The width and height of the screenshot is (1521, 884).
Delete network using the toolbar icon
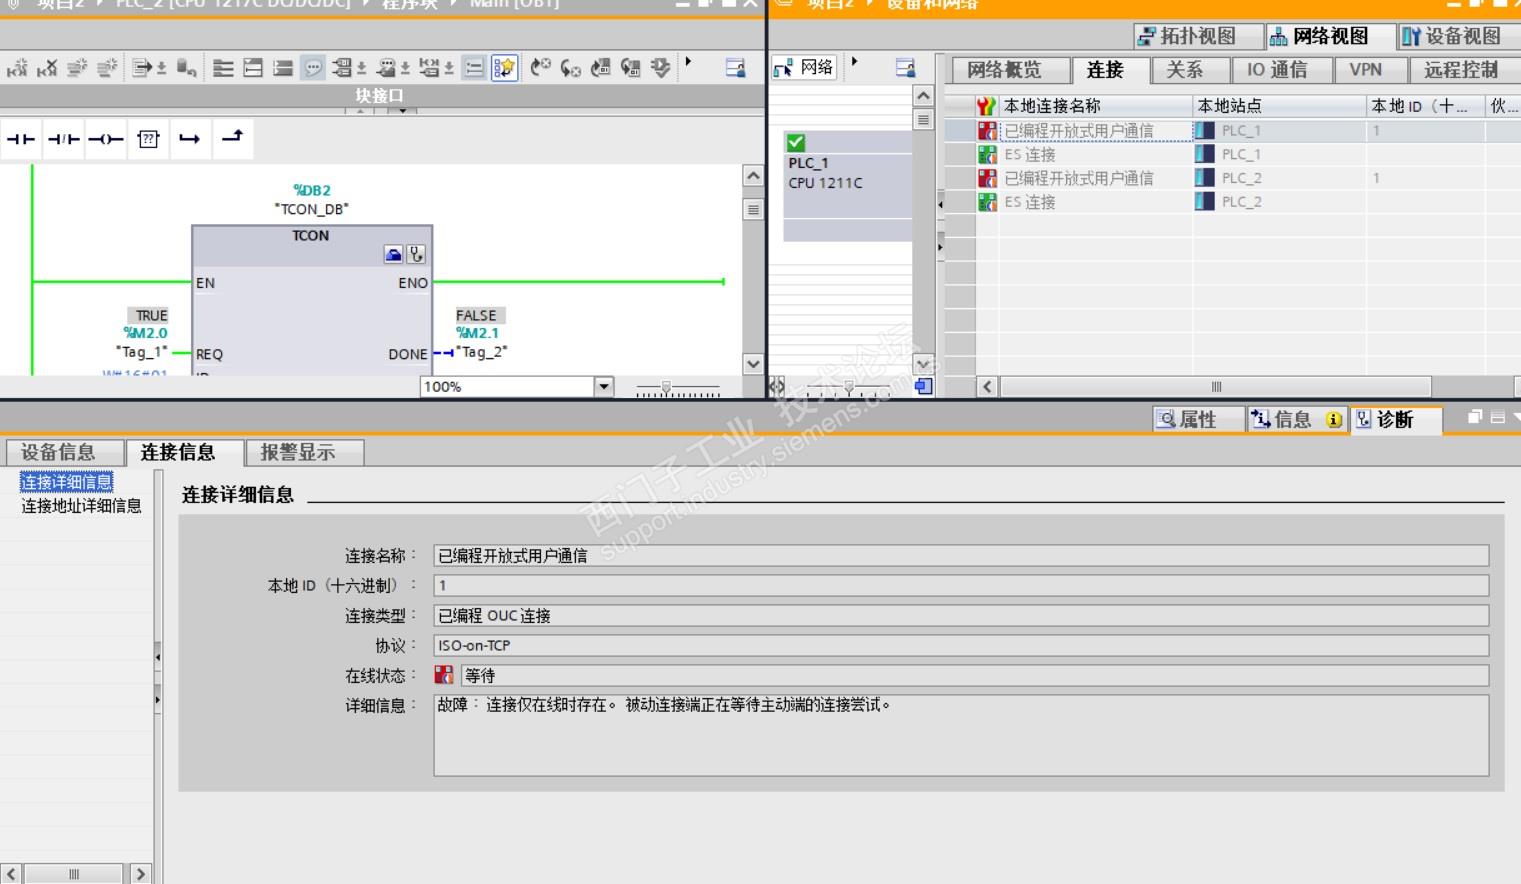47,68
